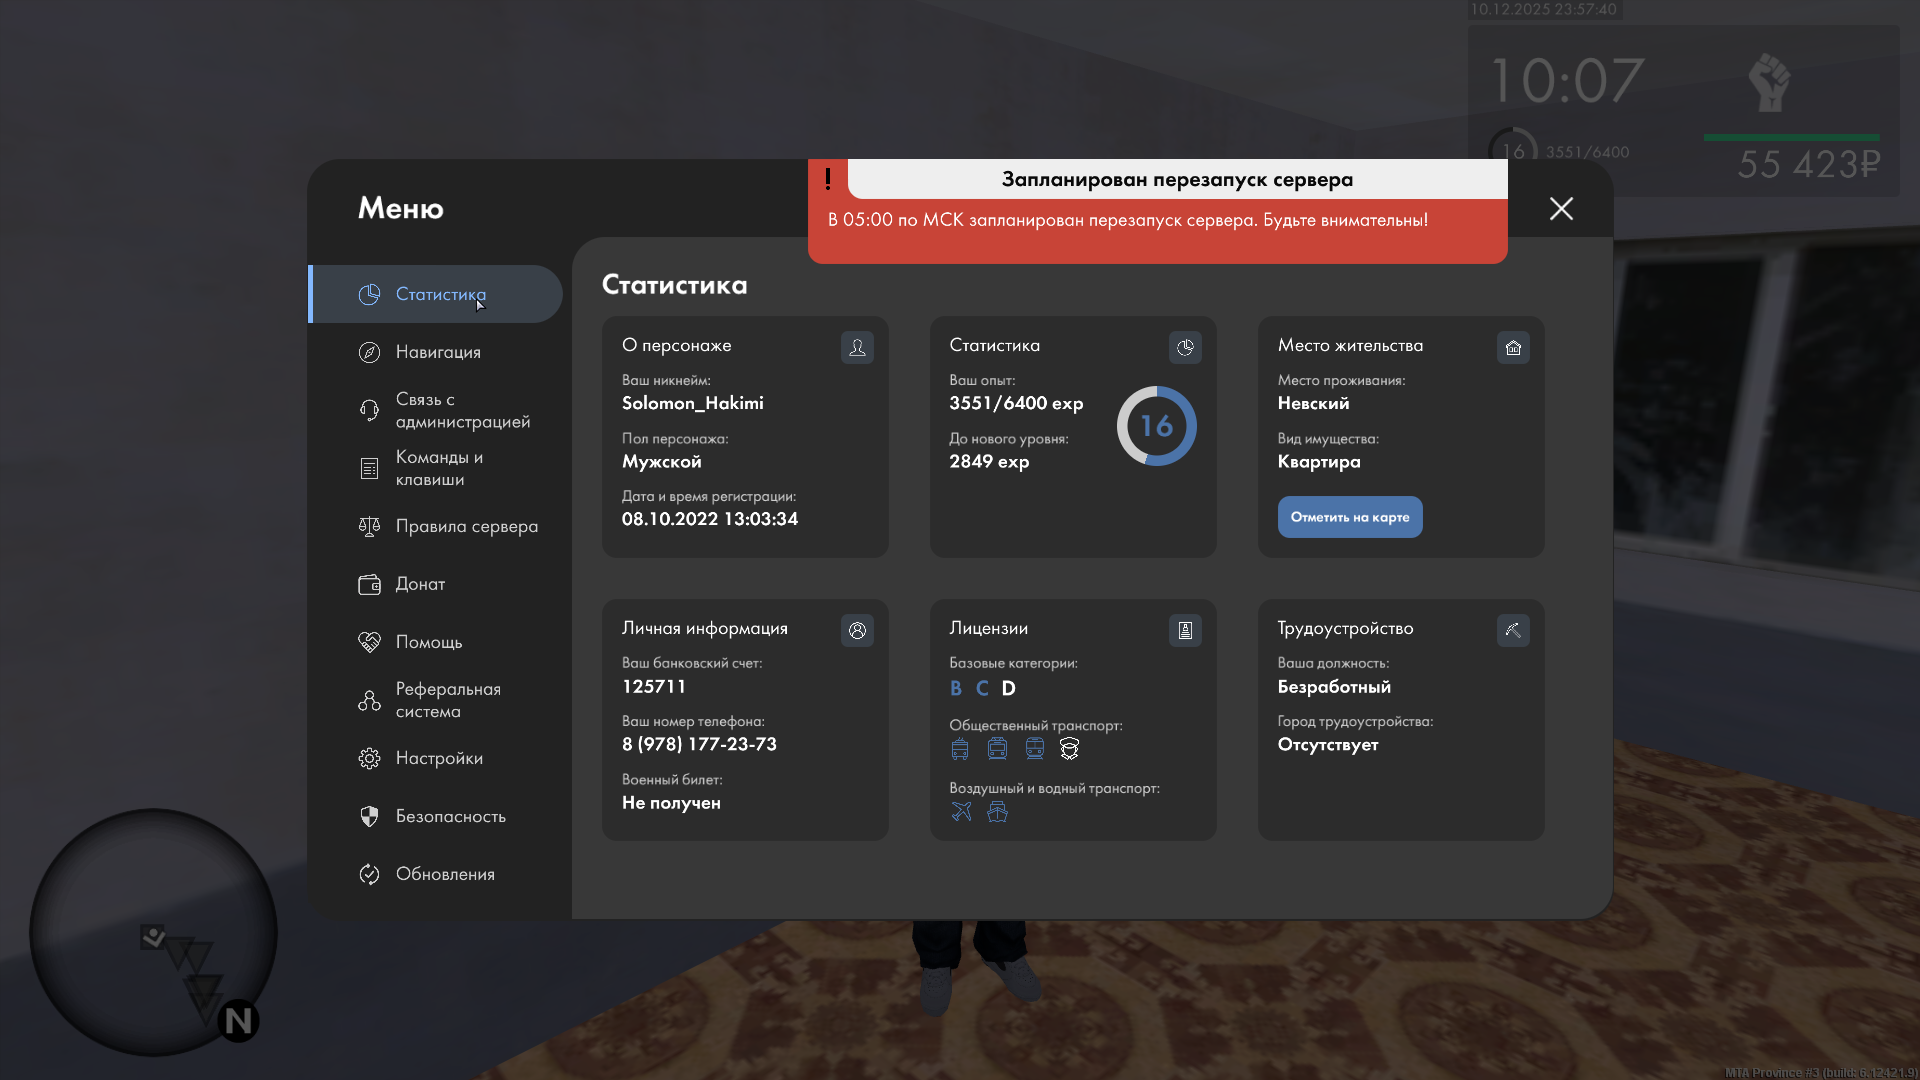Click the user icon in Личная информация card
The height and width of the screenshot is (1080, 1920).
[857, 630]
